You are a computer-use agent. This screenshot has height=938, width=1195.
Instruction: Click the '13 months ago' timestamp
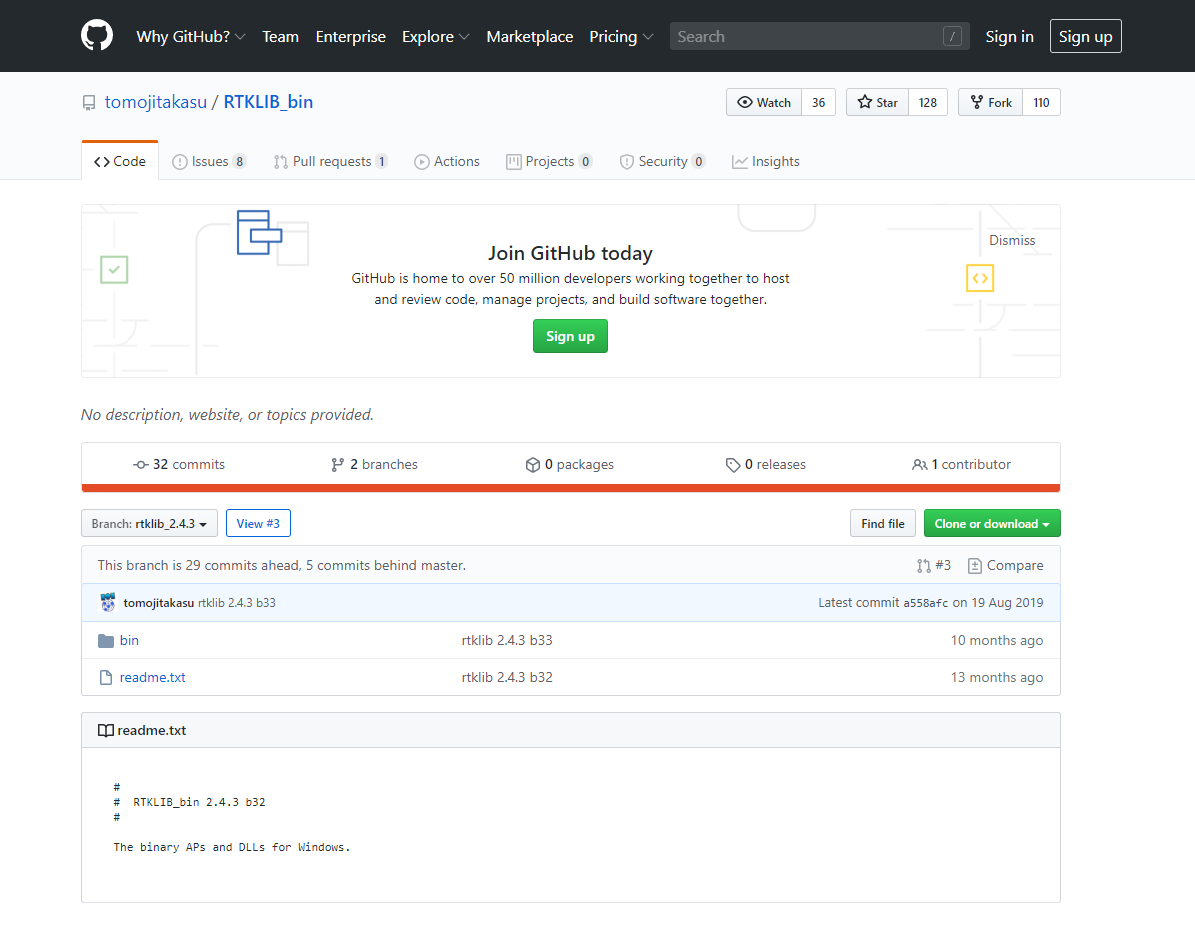[x=997, y=677]
